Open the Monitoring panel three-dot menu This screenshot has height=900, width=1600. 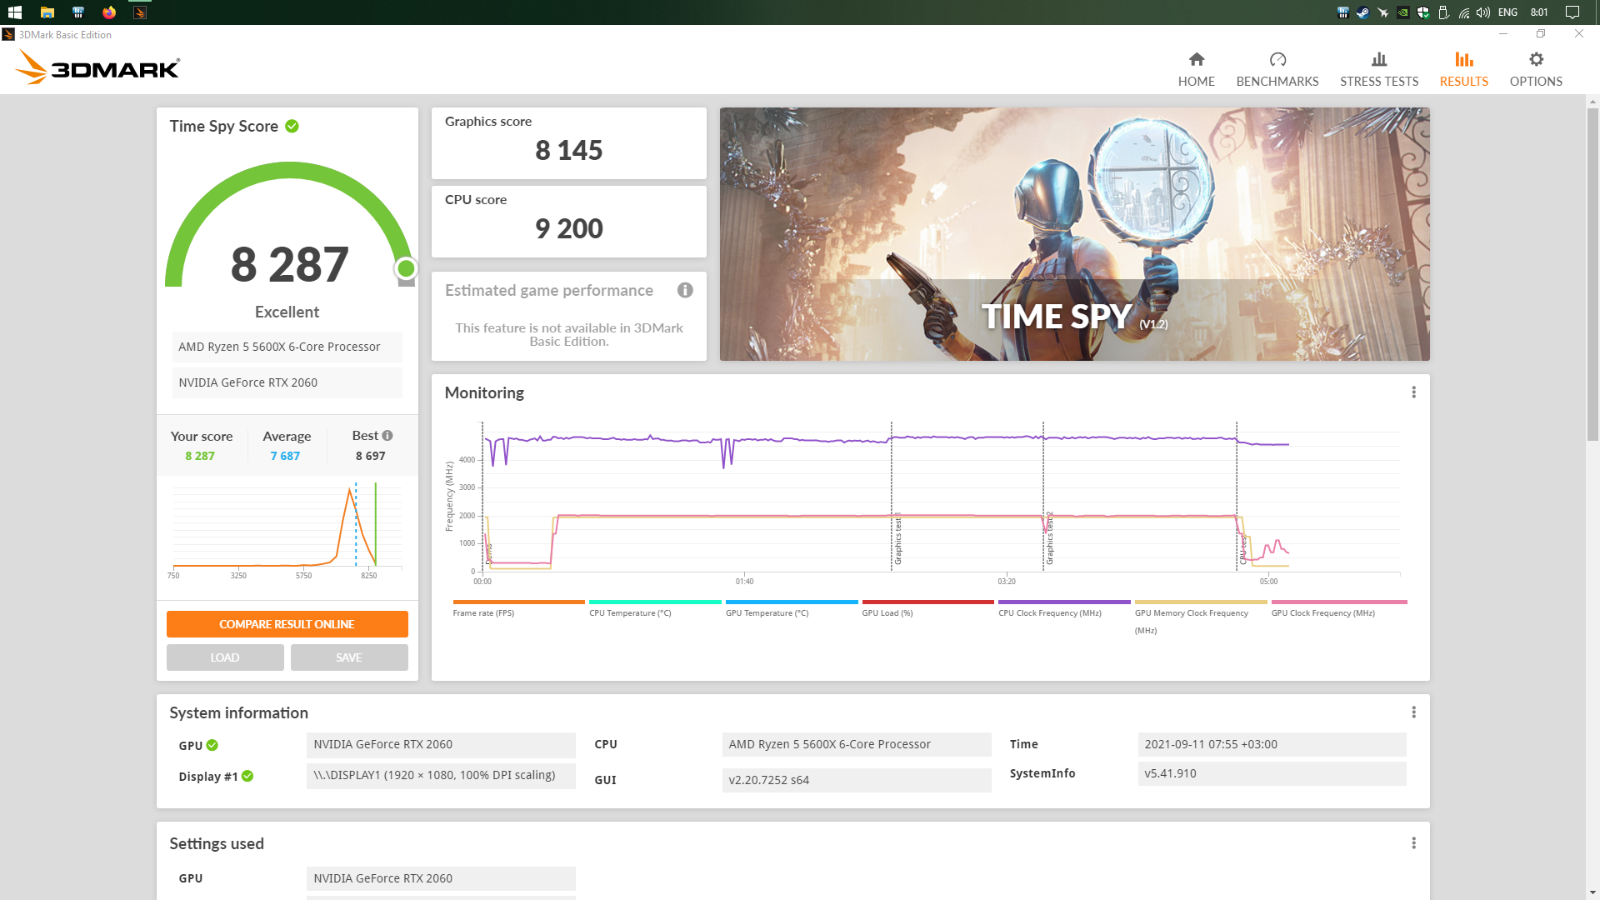(x=1413, y=393)
